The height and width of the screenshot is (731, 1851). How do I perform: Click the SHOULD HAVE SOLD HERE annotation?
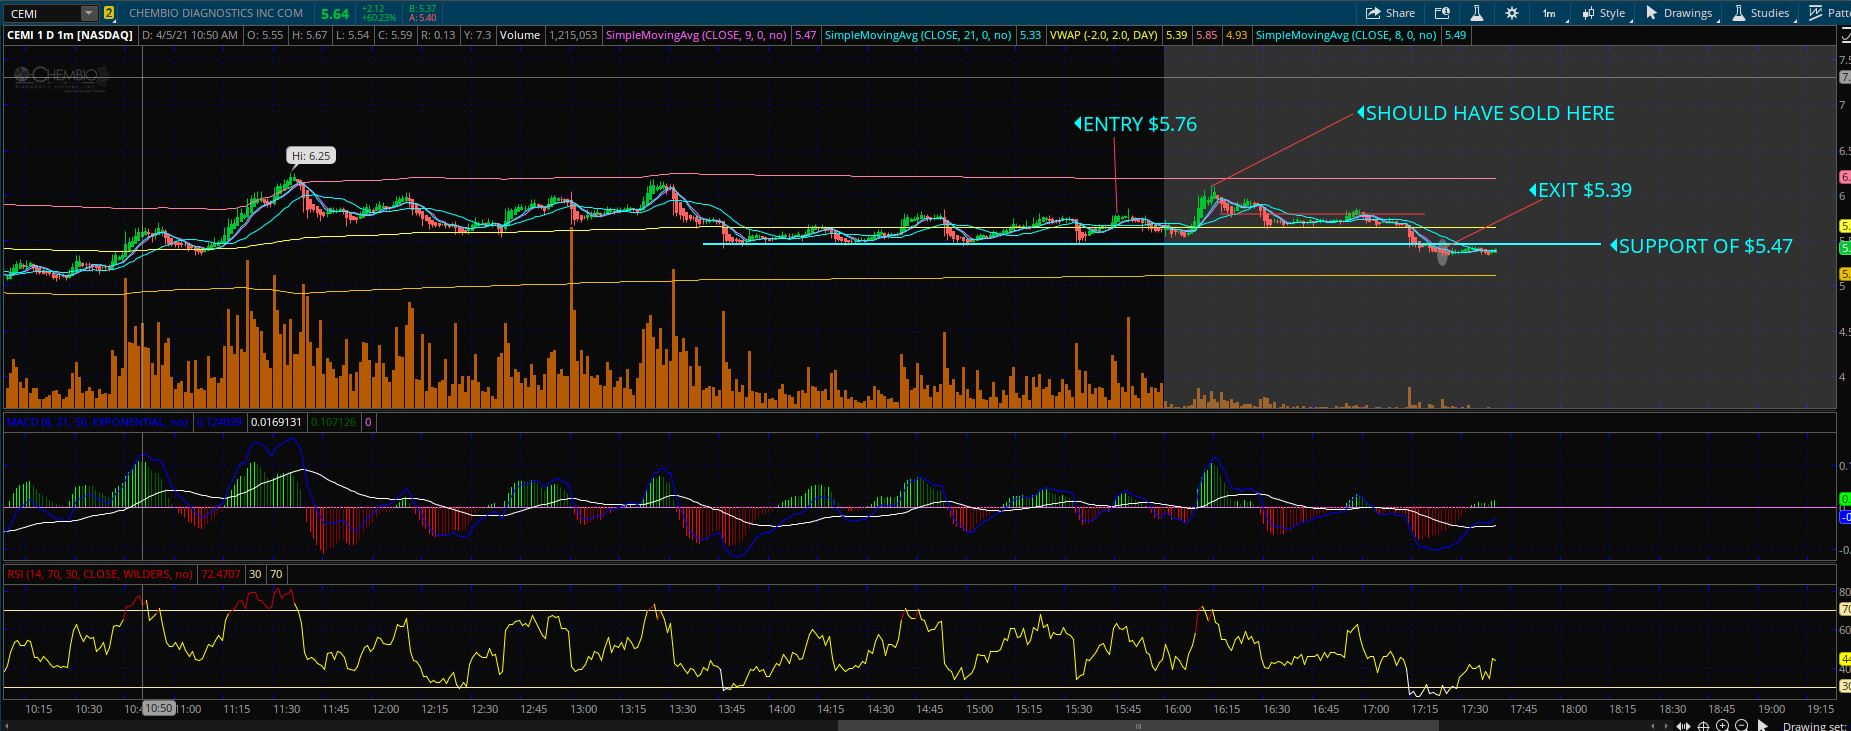[x=1489, y=113]
